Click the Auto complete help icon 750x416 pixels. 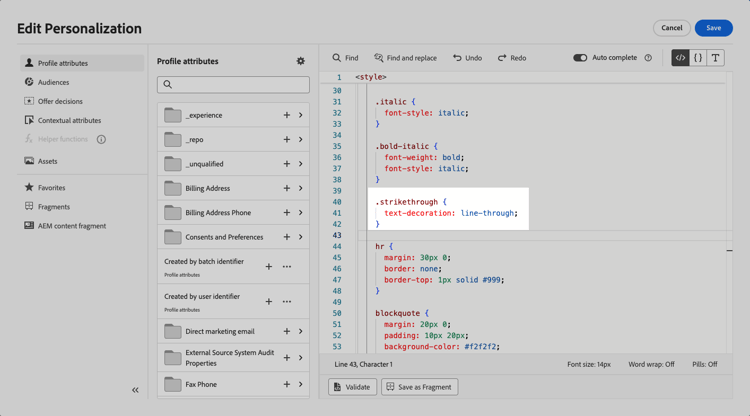click(648, 58)
